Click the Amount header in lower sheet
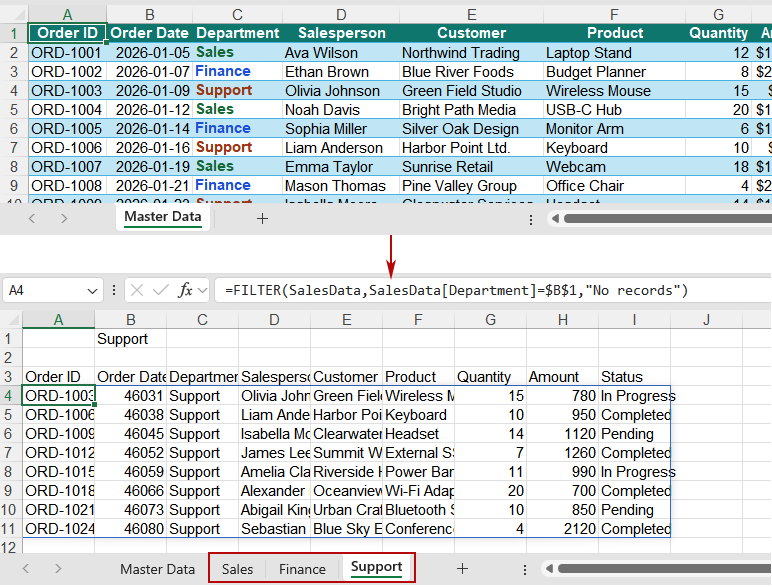This screenshot has height=587, width=772. pos(562,377)
